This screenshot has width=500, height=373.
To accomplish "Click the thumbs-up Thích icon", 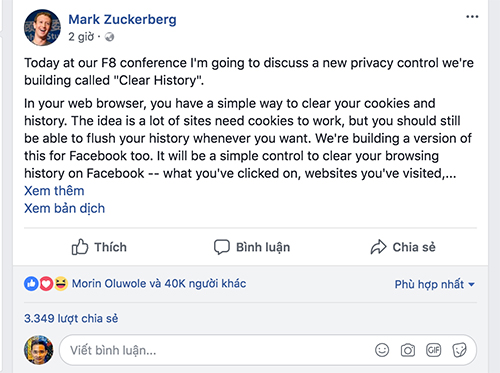I will [x=80, y=247].
